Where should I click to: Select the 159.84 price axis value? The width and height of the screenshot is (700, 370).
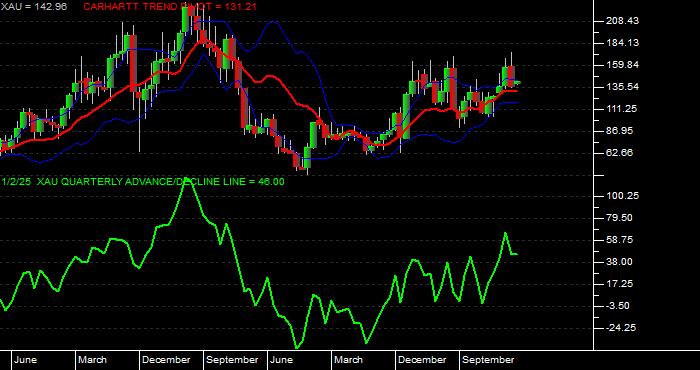622,65
